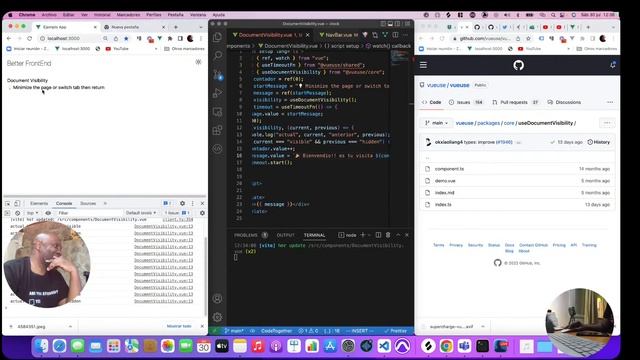The height and width of the screenshot is (360, 640).
Task: Open the GitHub repo tabs overflow menu
Action: point(610,102)
